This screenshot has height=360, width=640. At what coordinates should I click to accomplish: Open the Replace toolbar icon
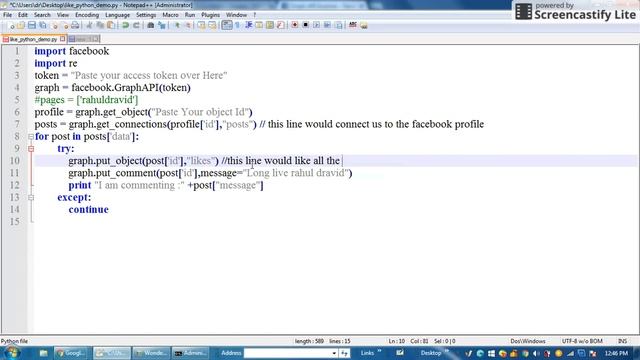[162, 25]
